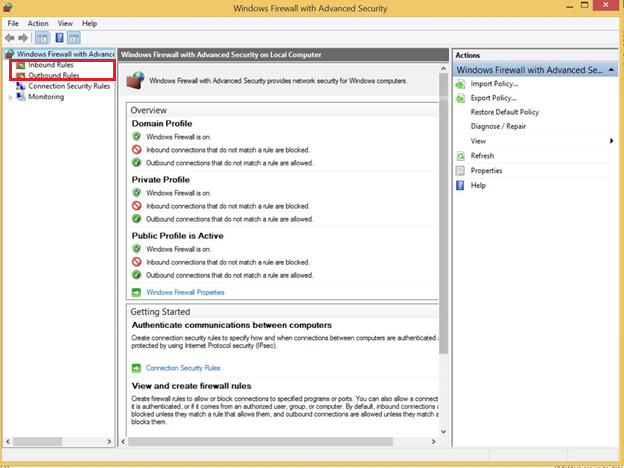Click Diagnose / Repair in Actions

point(498,127)
